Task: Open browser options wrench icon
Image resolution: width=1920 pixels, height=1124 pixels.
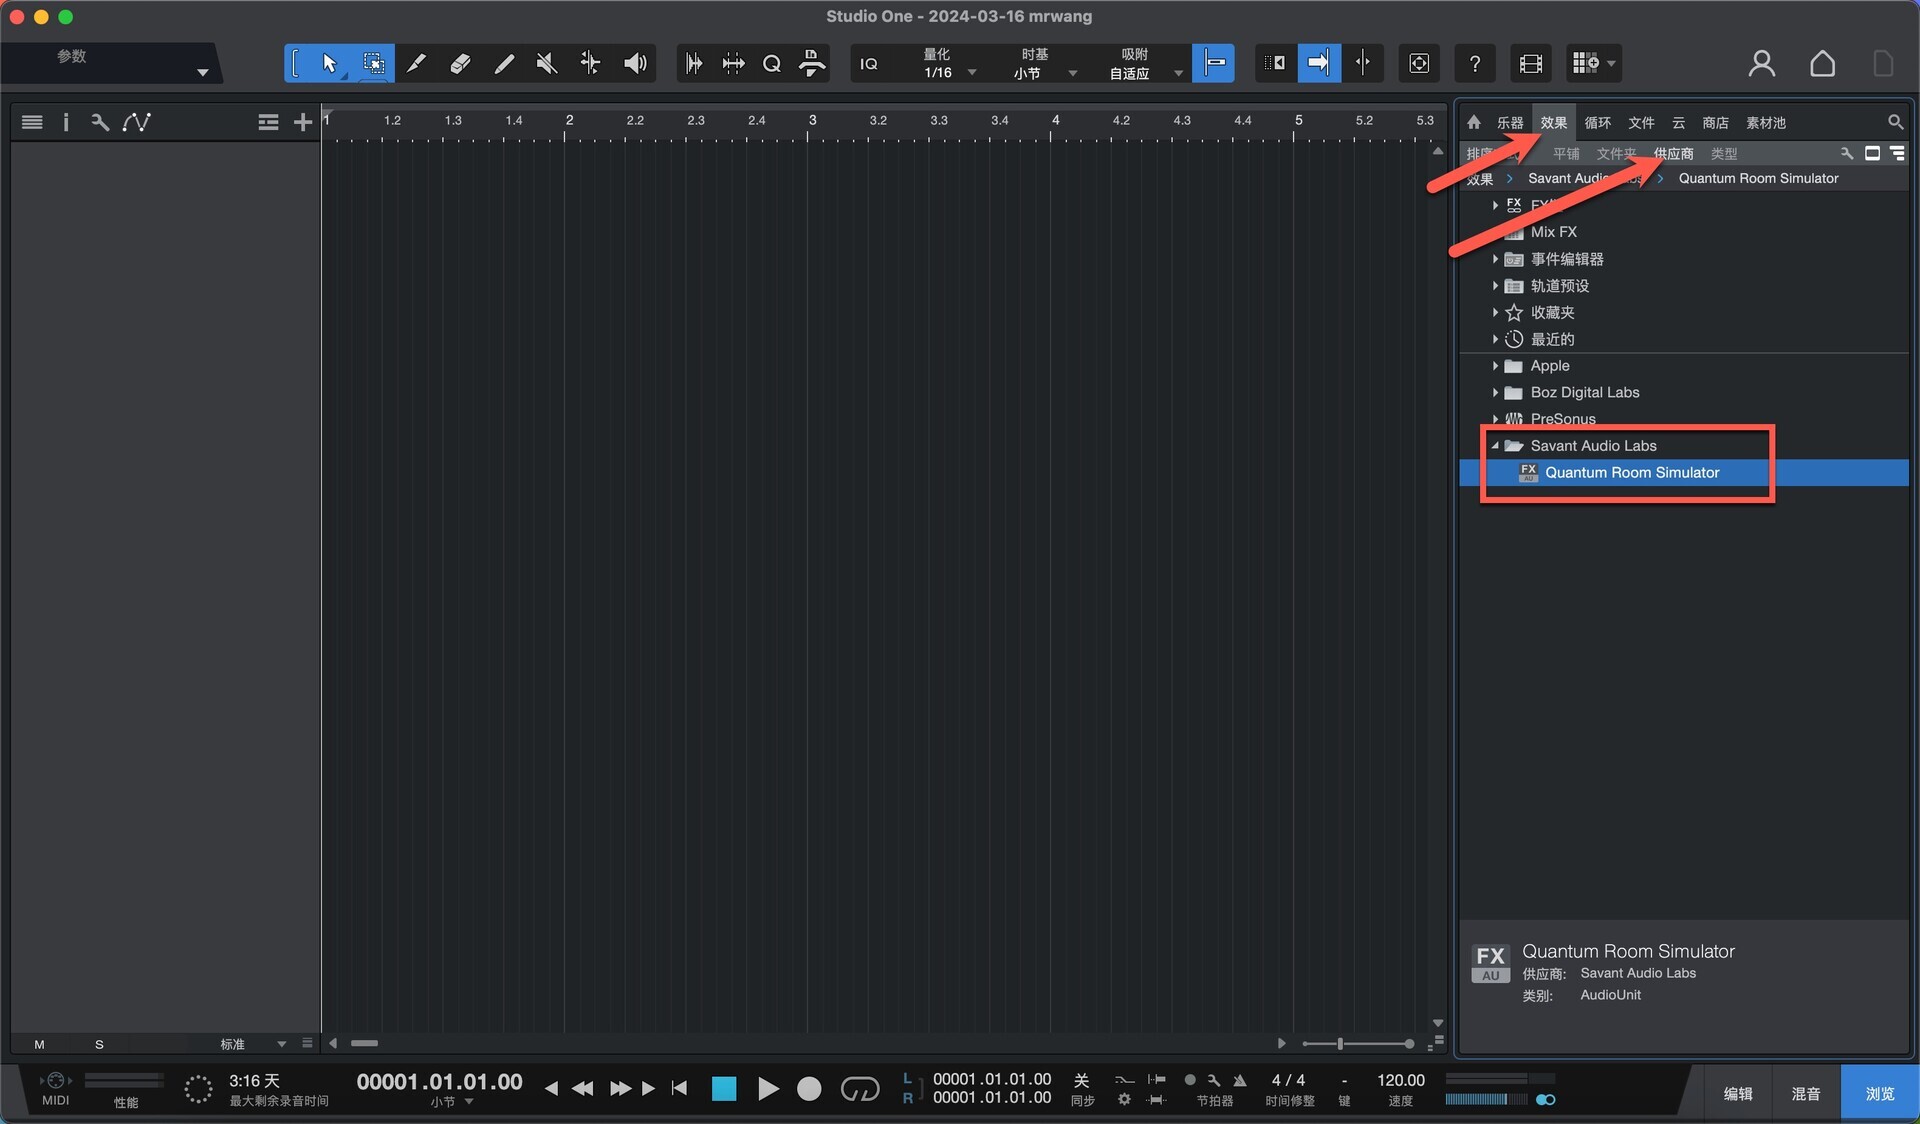Action: [1846, 153]
